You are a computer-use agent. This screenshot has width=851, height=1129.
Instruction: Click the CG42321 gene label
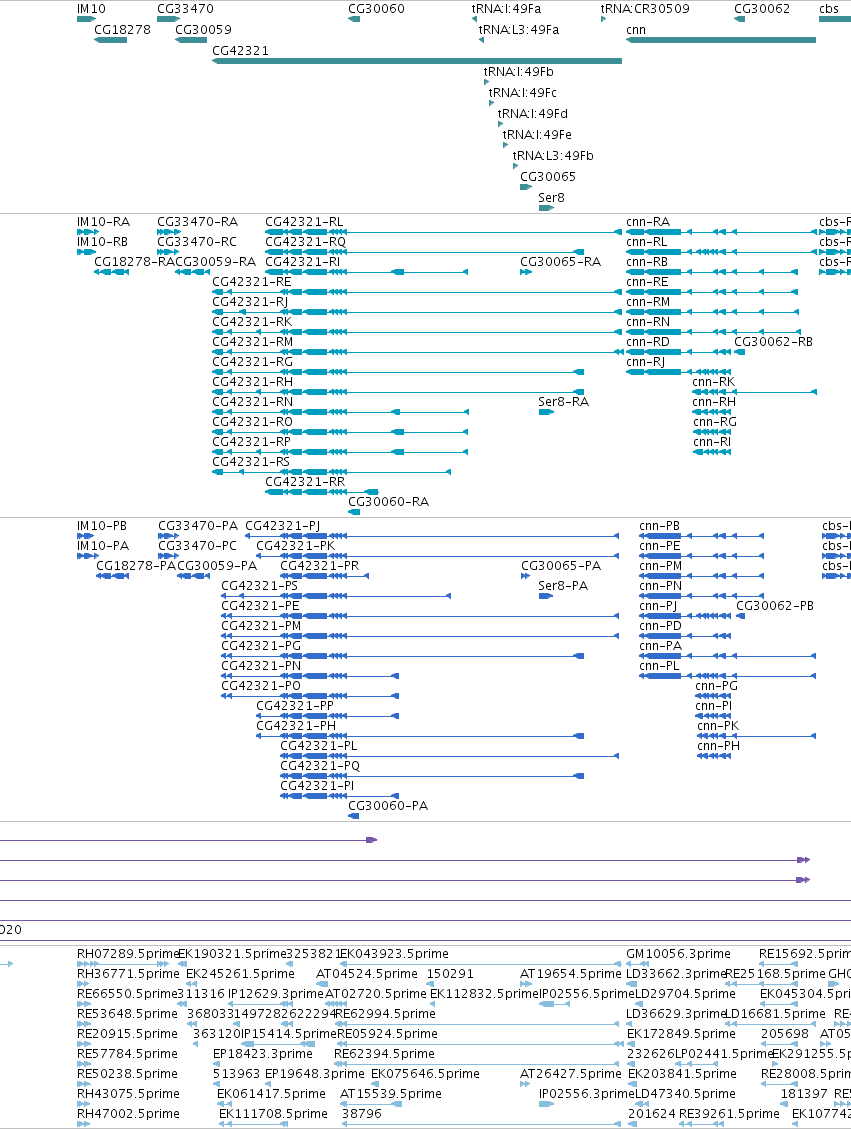[x=240, y=50]
